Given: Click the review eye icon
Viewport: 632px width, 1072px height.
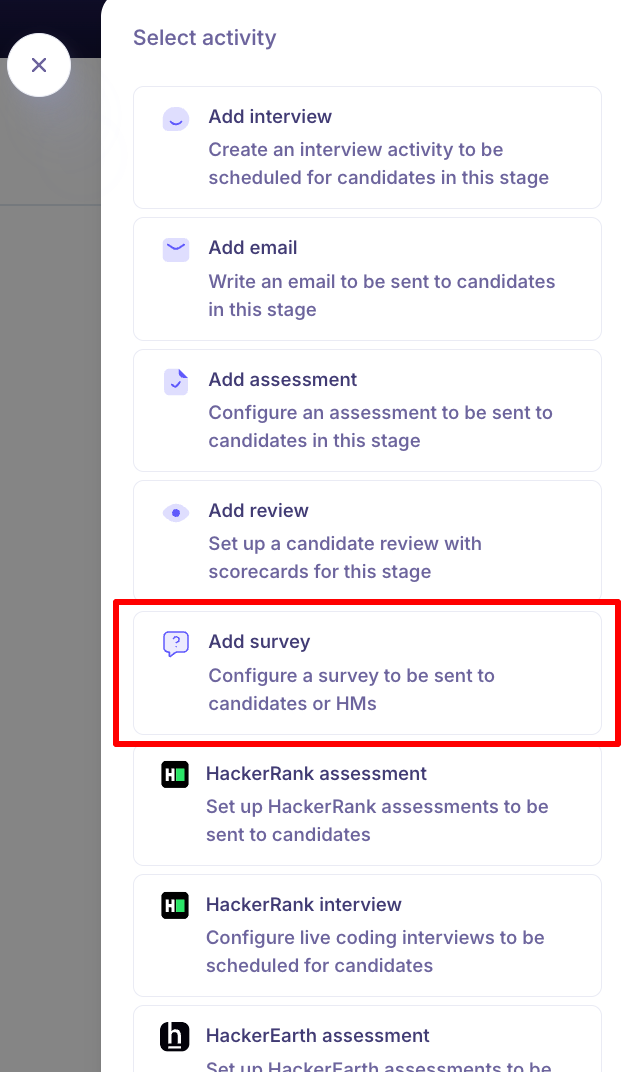Looking at the screenshot, I should pyautogui.click(x=176, y=513).
